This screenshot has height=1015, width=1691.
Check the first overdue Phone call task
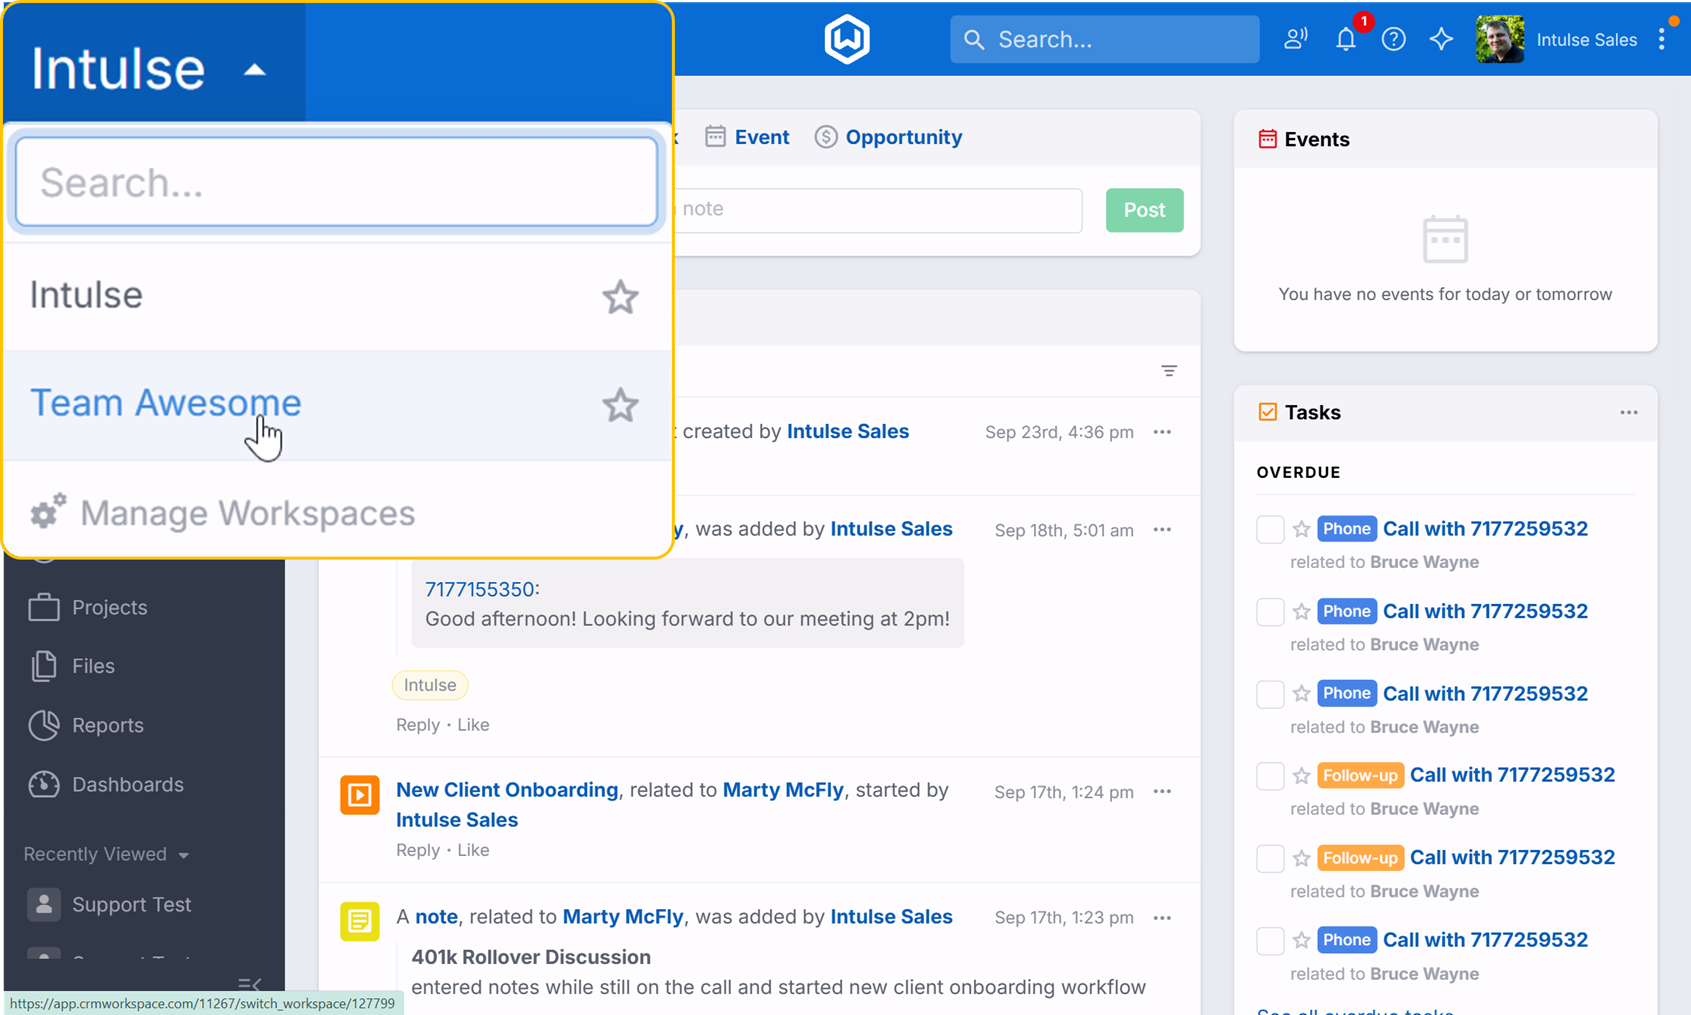[x=1270, y=529]
